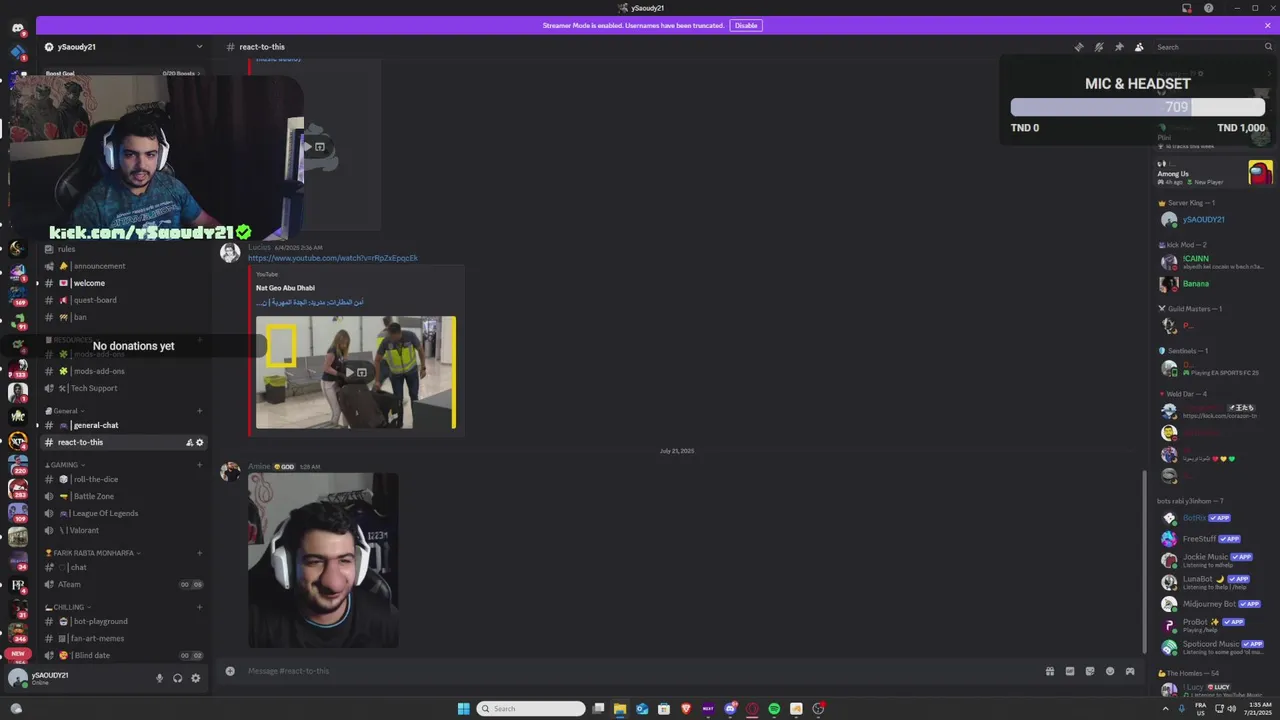Screen dimensions: 1280x720
Task: Toggle the member list icon
Action: [1139, 47]
